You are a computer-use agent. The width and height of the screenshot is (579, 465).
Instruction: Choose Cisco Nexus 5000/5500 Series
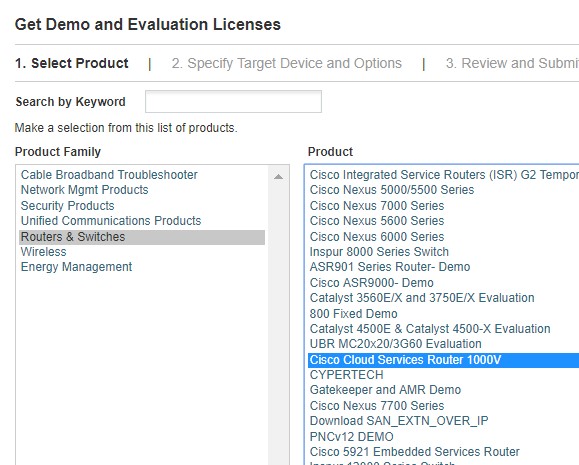click(392, 190)
